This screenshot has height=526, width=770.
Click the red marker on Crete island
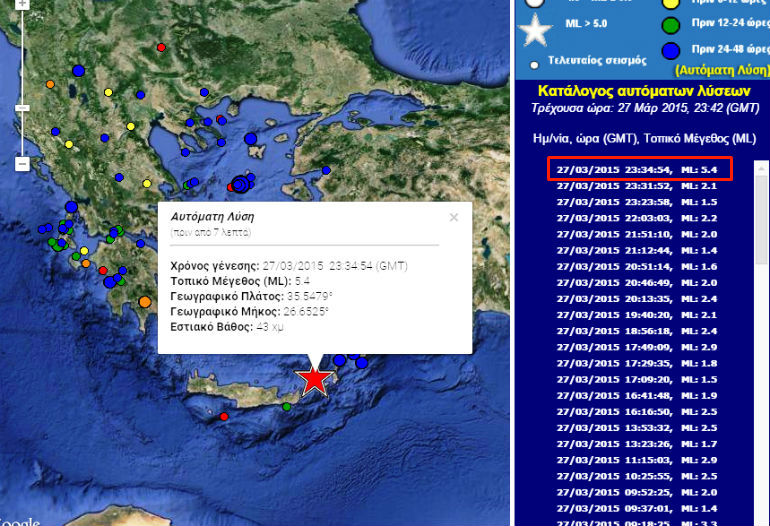[224, 416]
